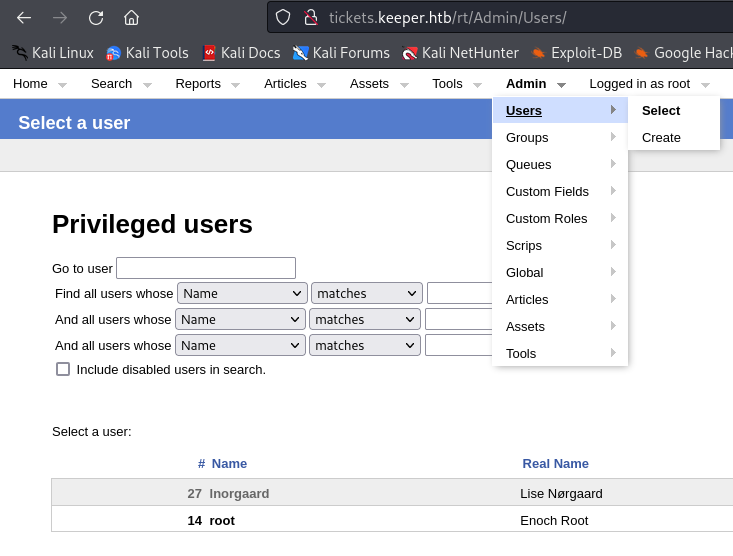Viewport: 733px width, 556px height.
Task: Open the Kali NetHunter bookmark
Action: tap(460, 53)
